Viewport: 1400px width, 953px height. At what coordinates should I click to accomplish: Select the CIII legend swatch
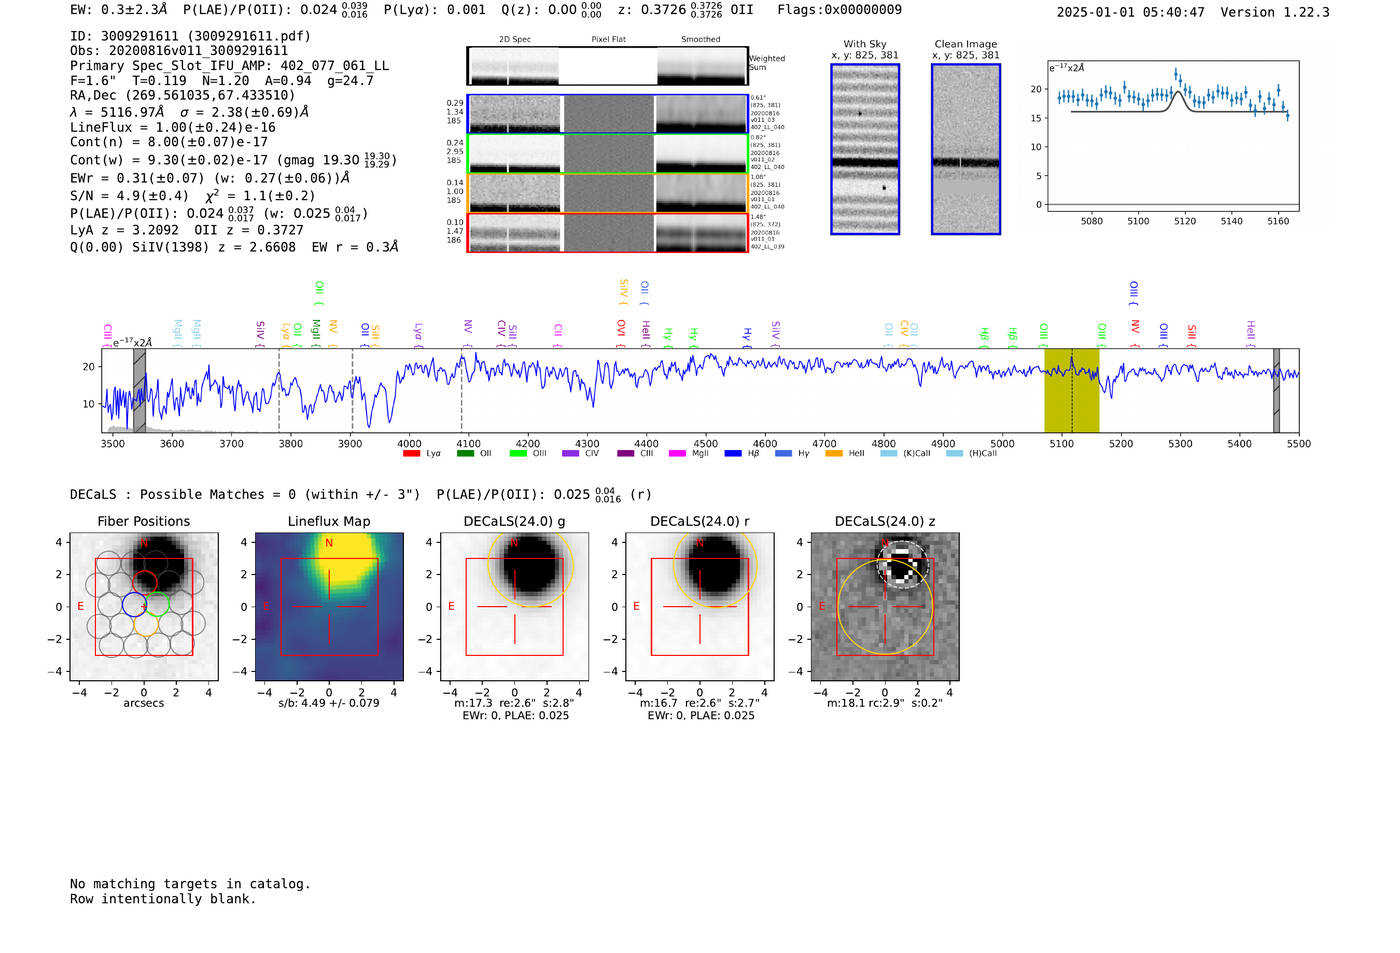pos(625,454)
